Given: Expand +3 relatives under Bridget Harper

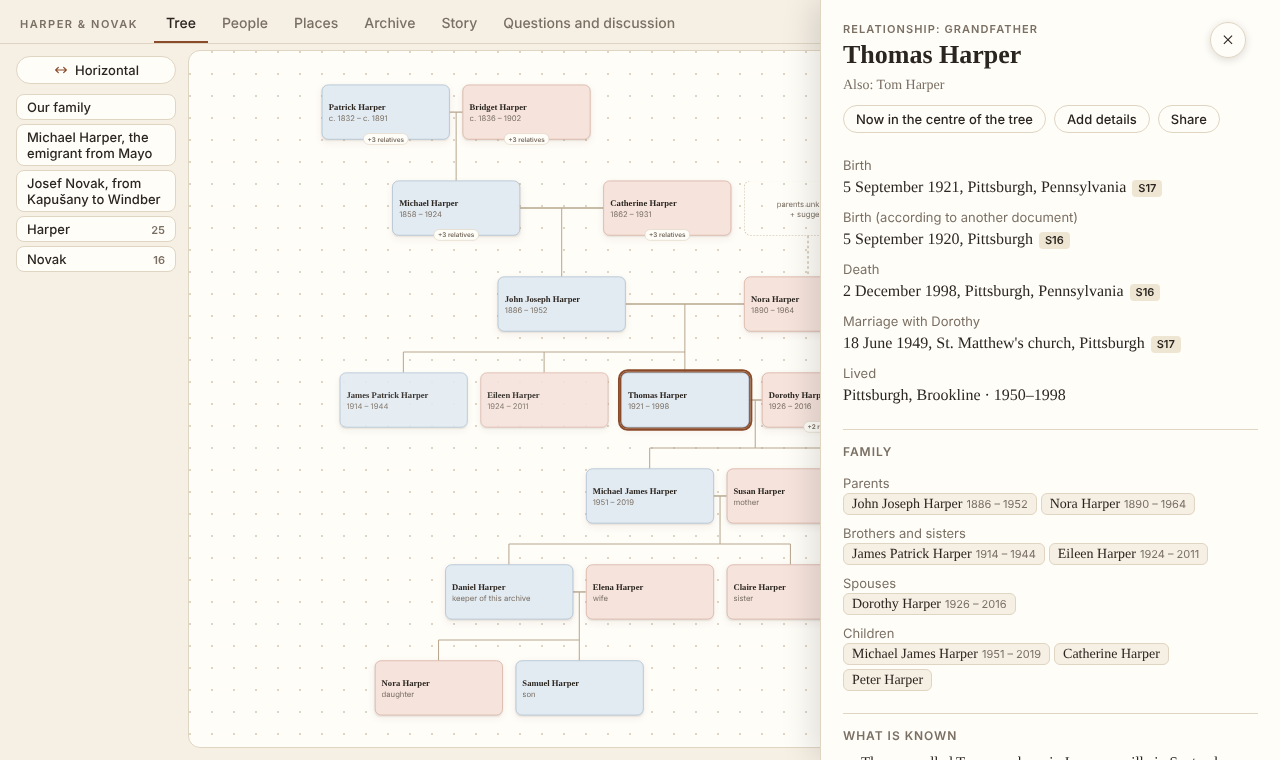Looking at the screenshot, I should (x=526, y=139).
